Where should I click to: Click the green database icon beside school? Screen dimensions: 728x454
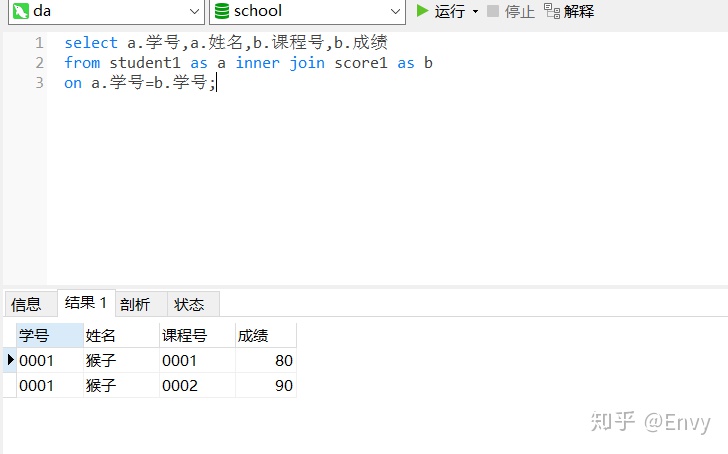(222, 11)
